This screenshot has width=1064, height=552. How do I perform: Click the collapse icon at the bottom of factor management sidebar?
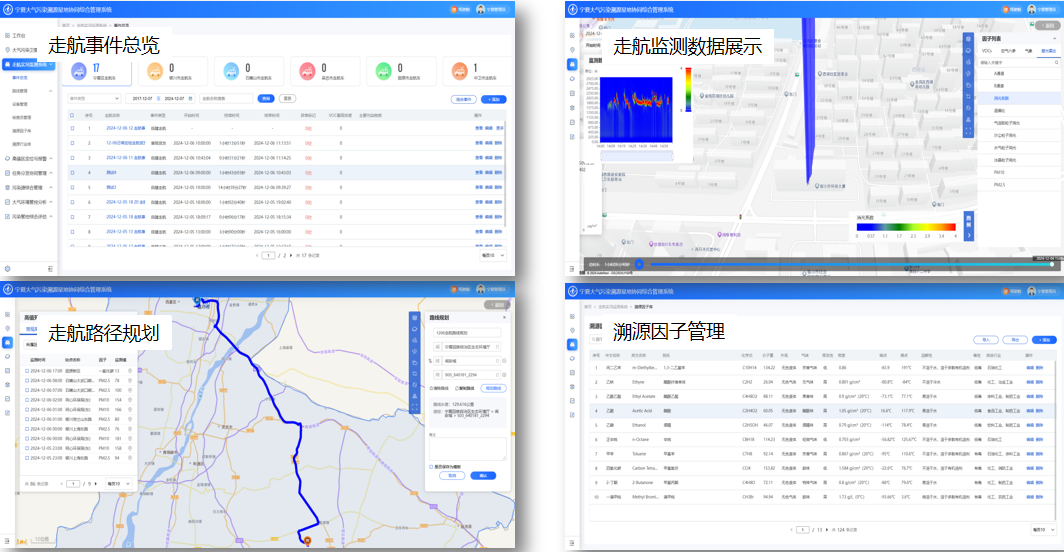pos(572,543)
